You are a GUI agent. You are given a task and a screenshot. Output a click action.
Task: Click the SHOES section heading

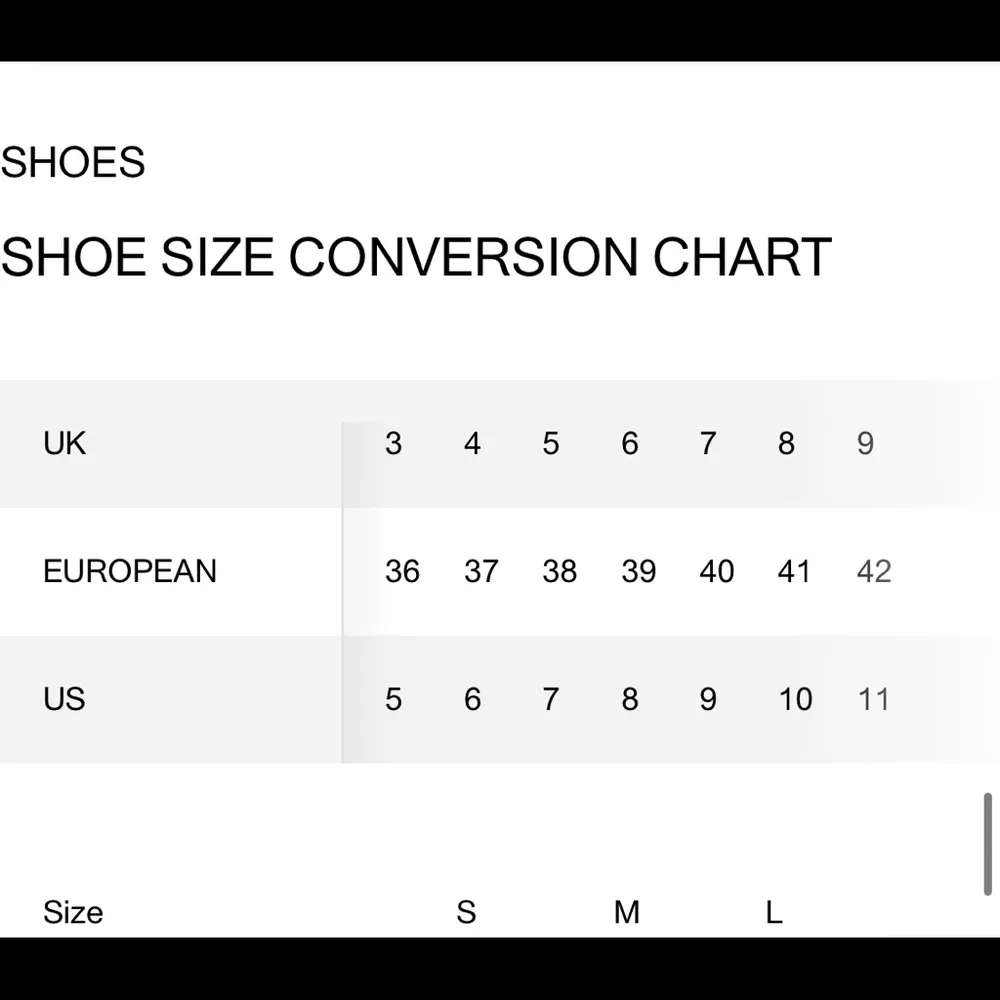tap(73, 162)
